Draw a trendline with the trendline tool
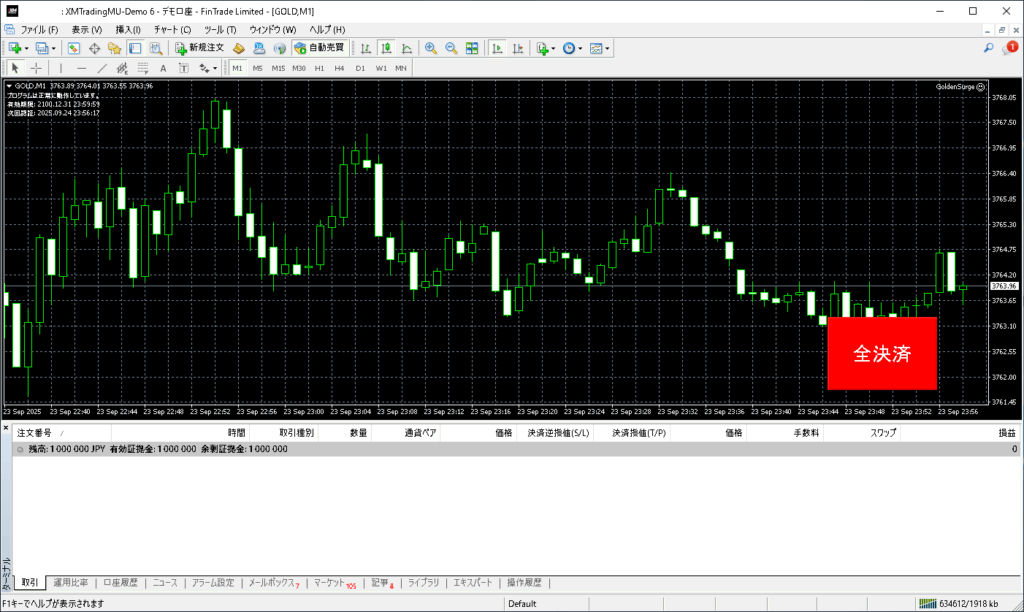This screenshot has width=1024, height=612. click(101, 68)
